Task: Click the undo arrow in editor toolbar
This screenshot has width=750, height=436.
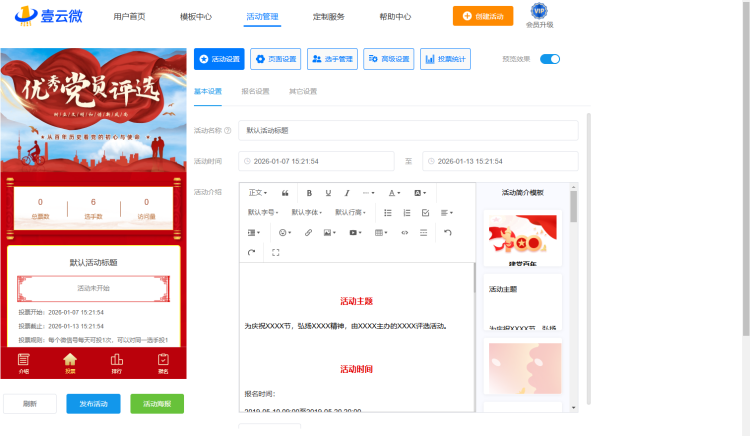Action: point(447,232)
